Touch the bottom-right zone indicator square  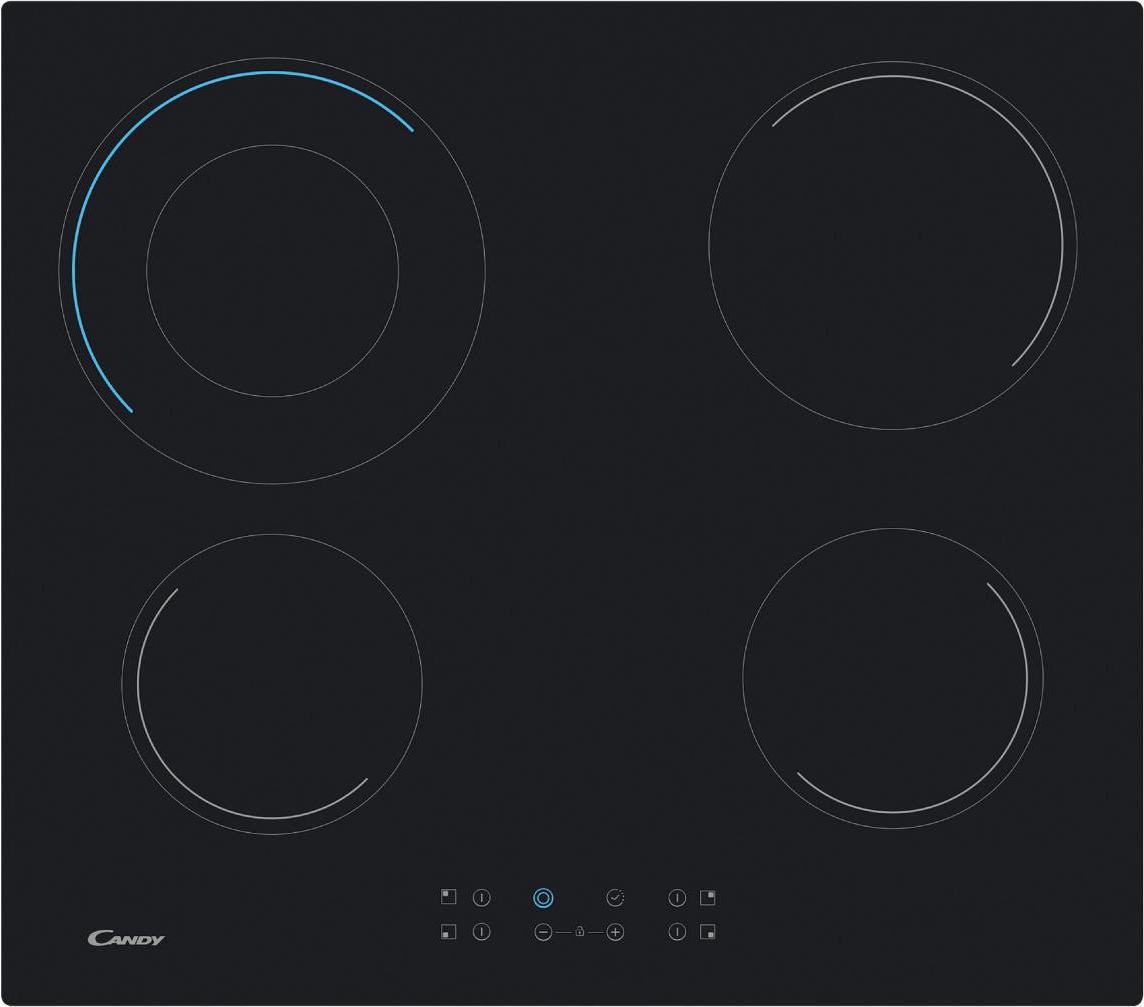(708, 932)
